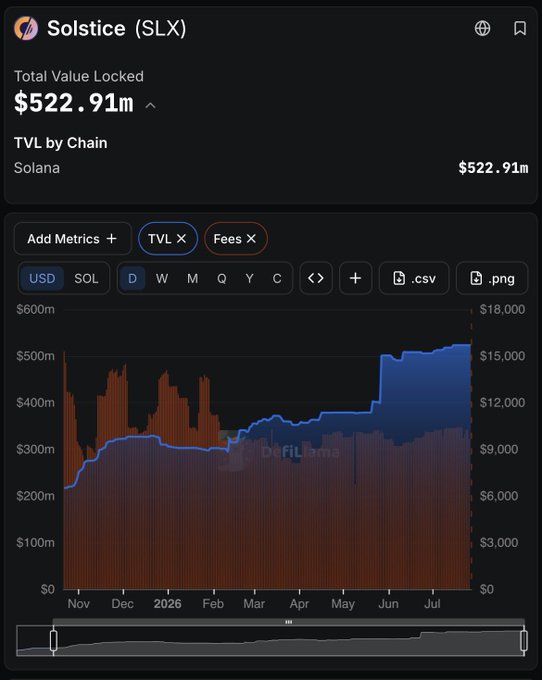
Task: Download chart image as .png
Action: pyautogui.click(x=492, y=278)
